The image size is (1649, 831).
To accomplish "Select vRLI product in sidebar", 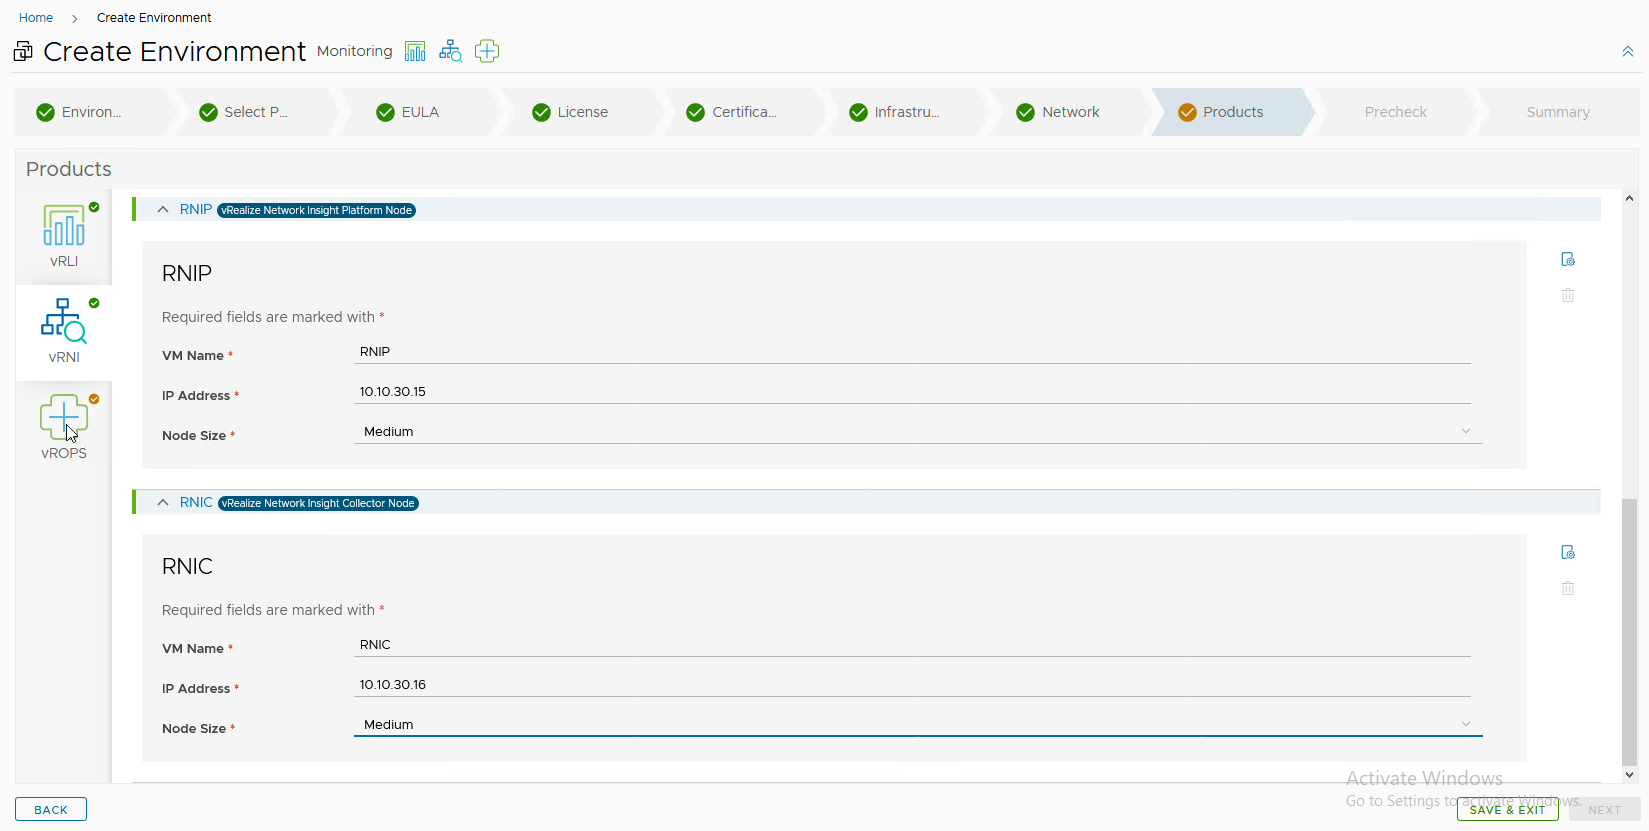I will point(64,235).
